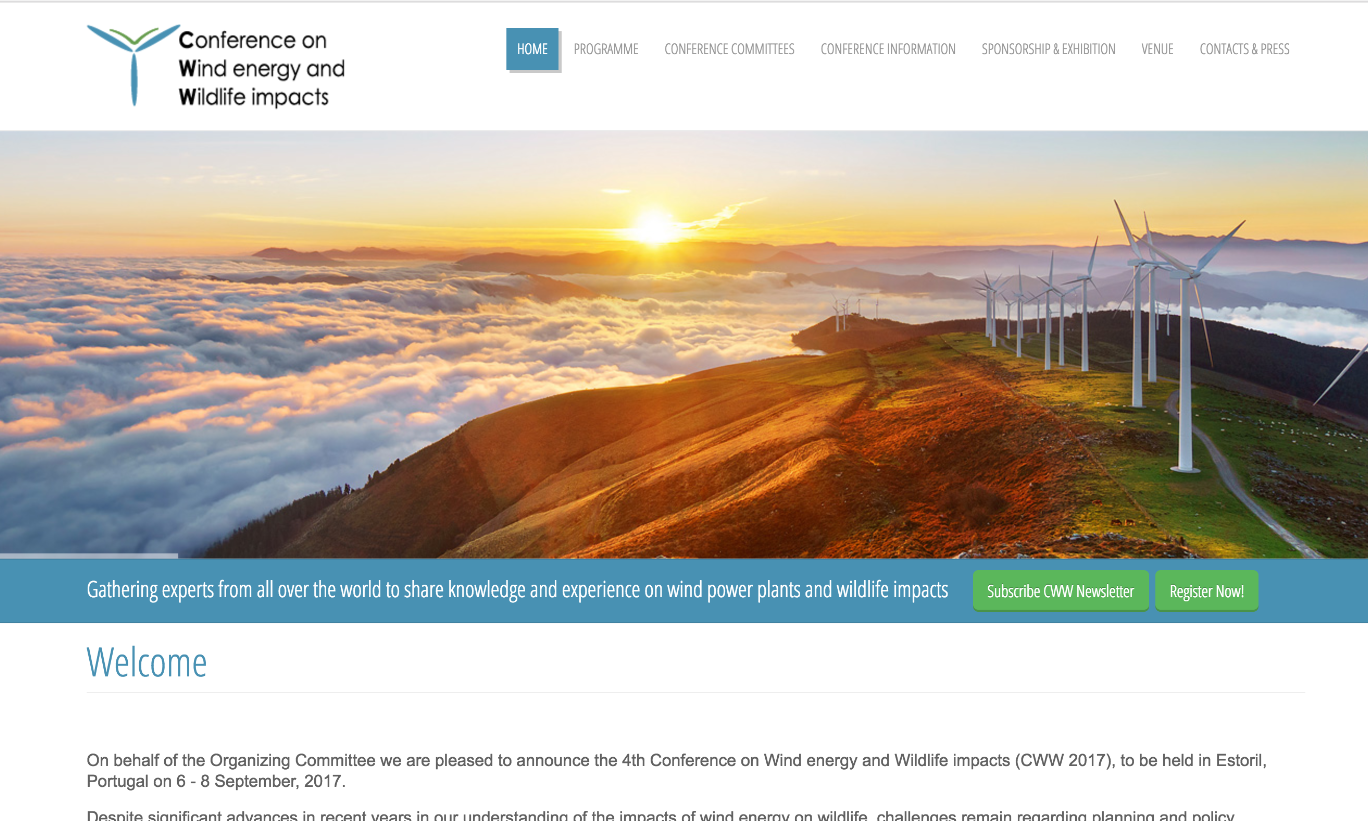Viewport: 1368px width, 821px height.
Task: Open the Programme menu
Action: coord(606,49)
